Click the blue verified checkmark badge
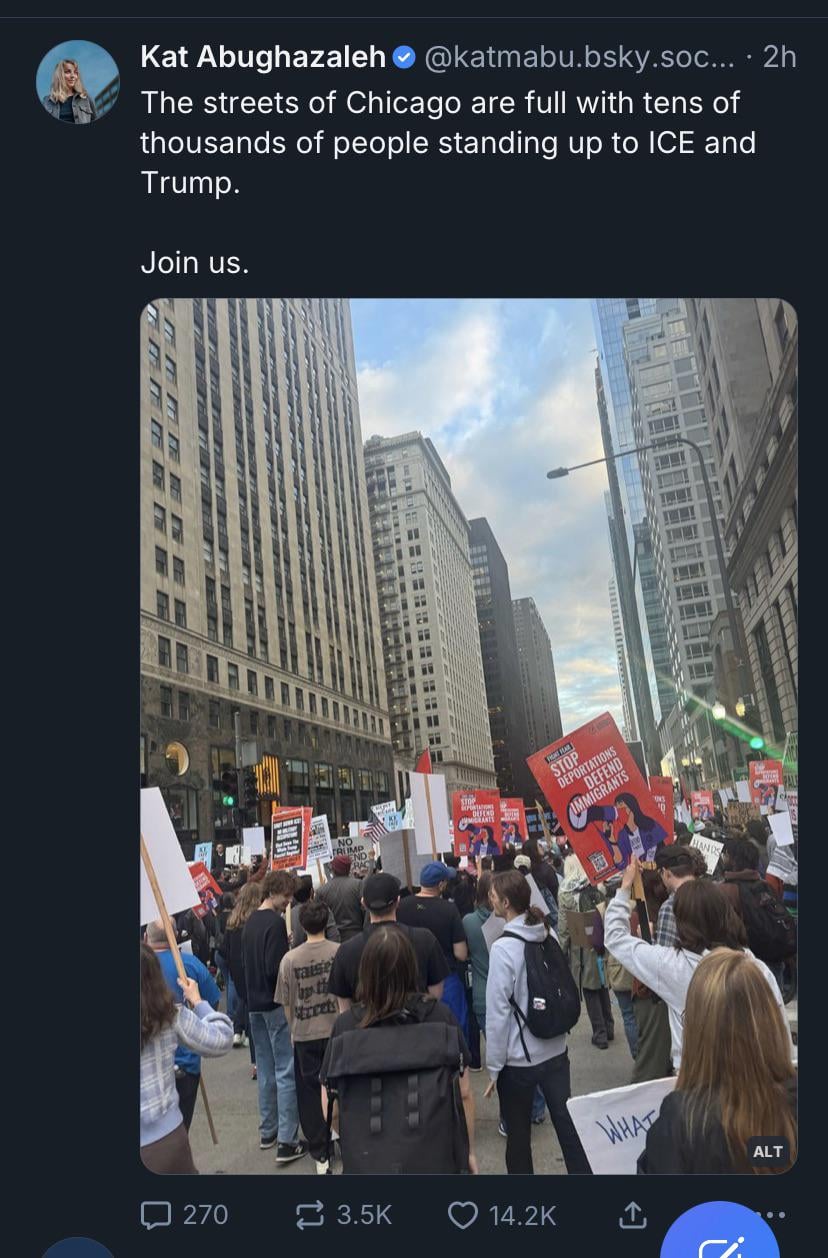This screenshot has height=1258, width=828. point(404,57)
